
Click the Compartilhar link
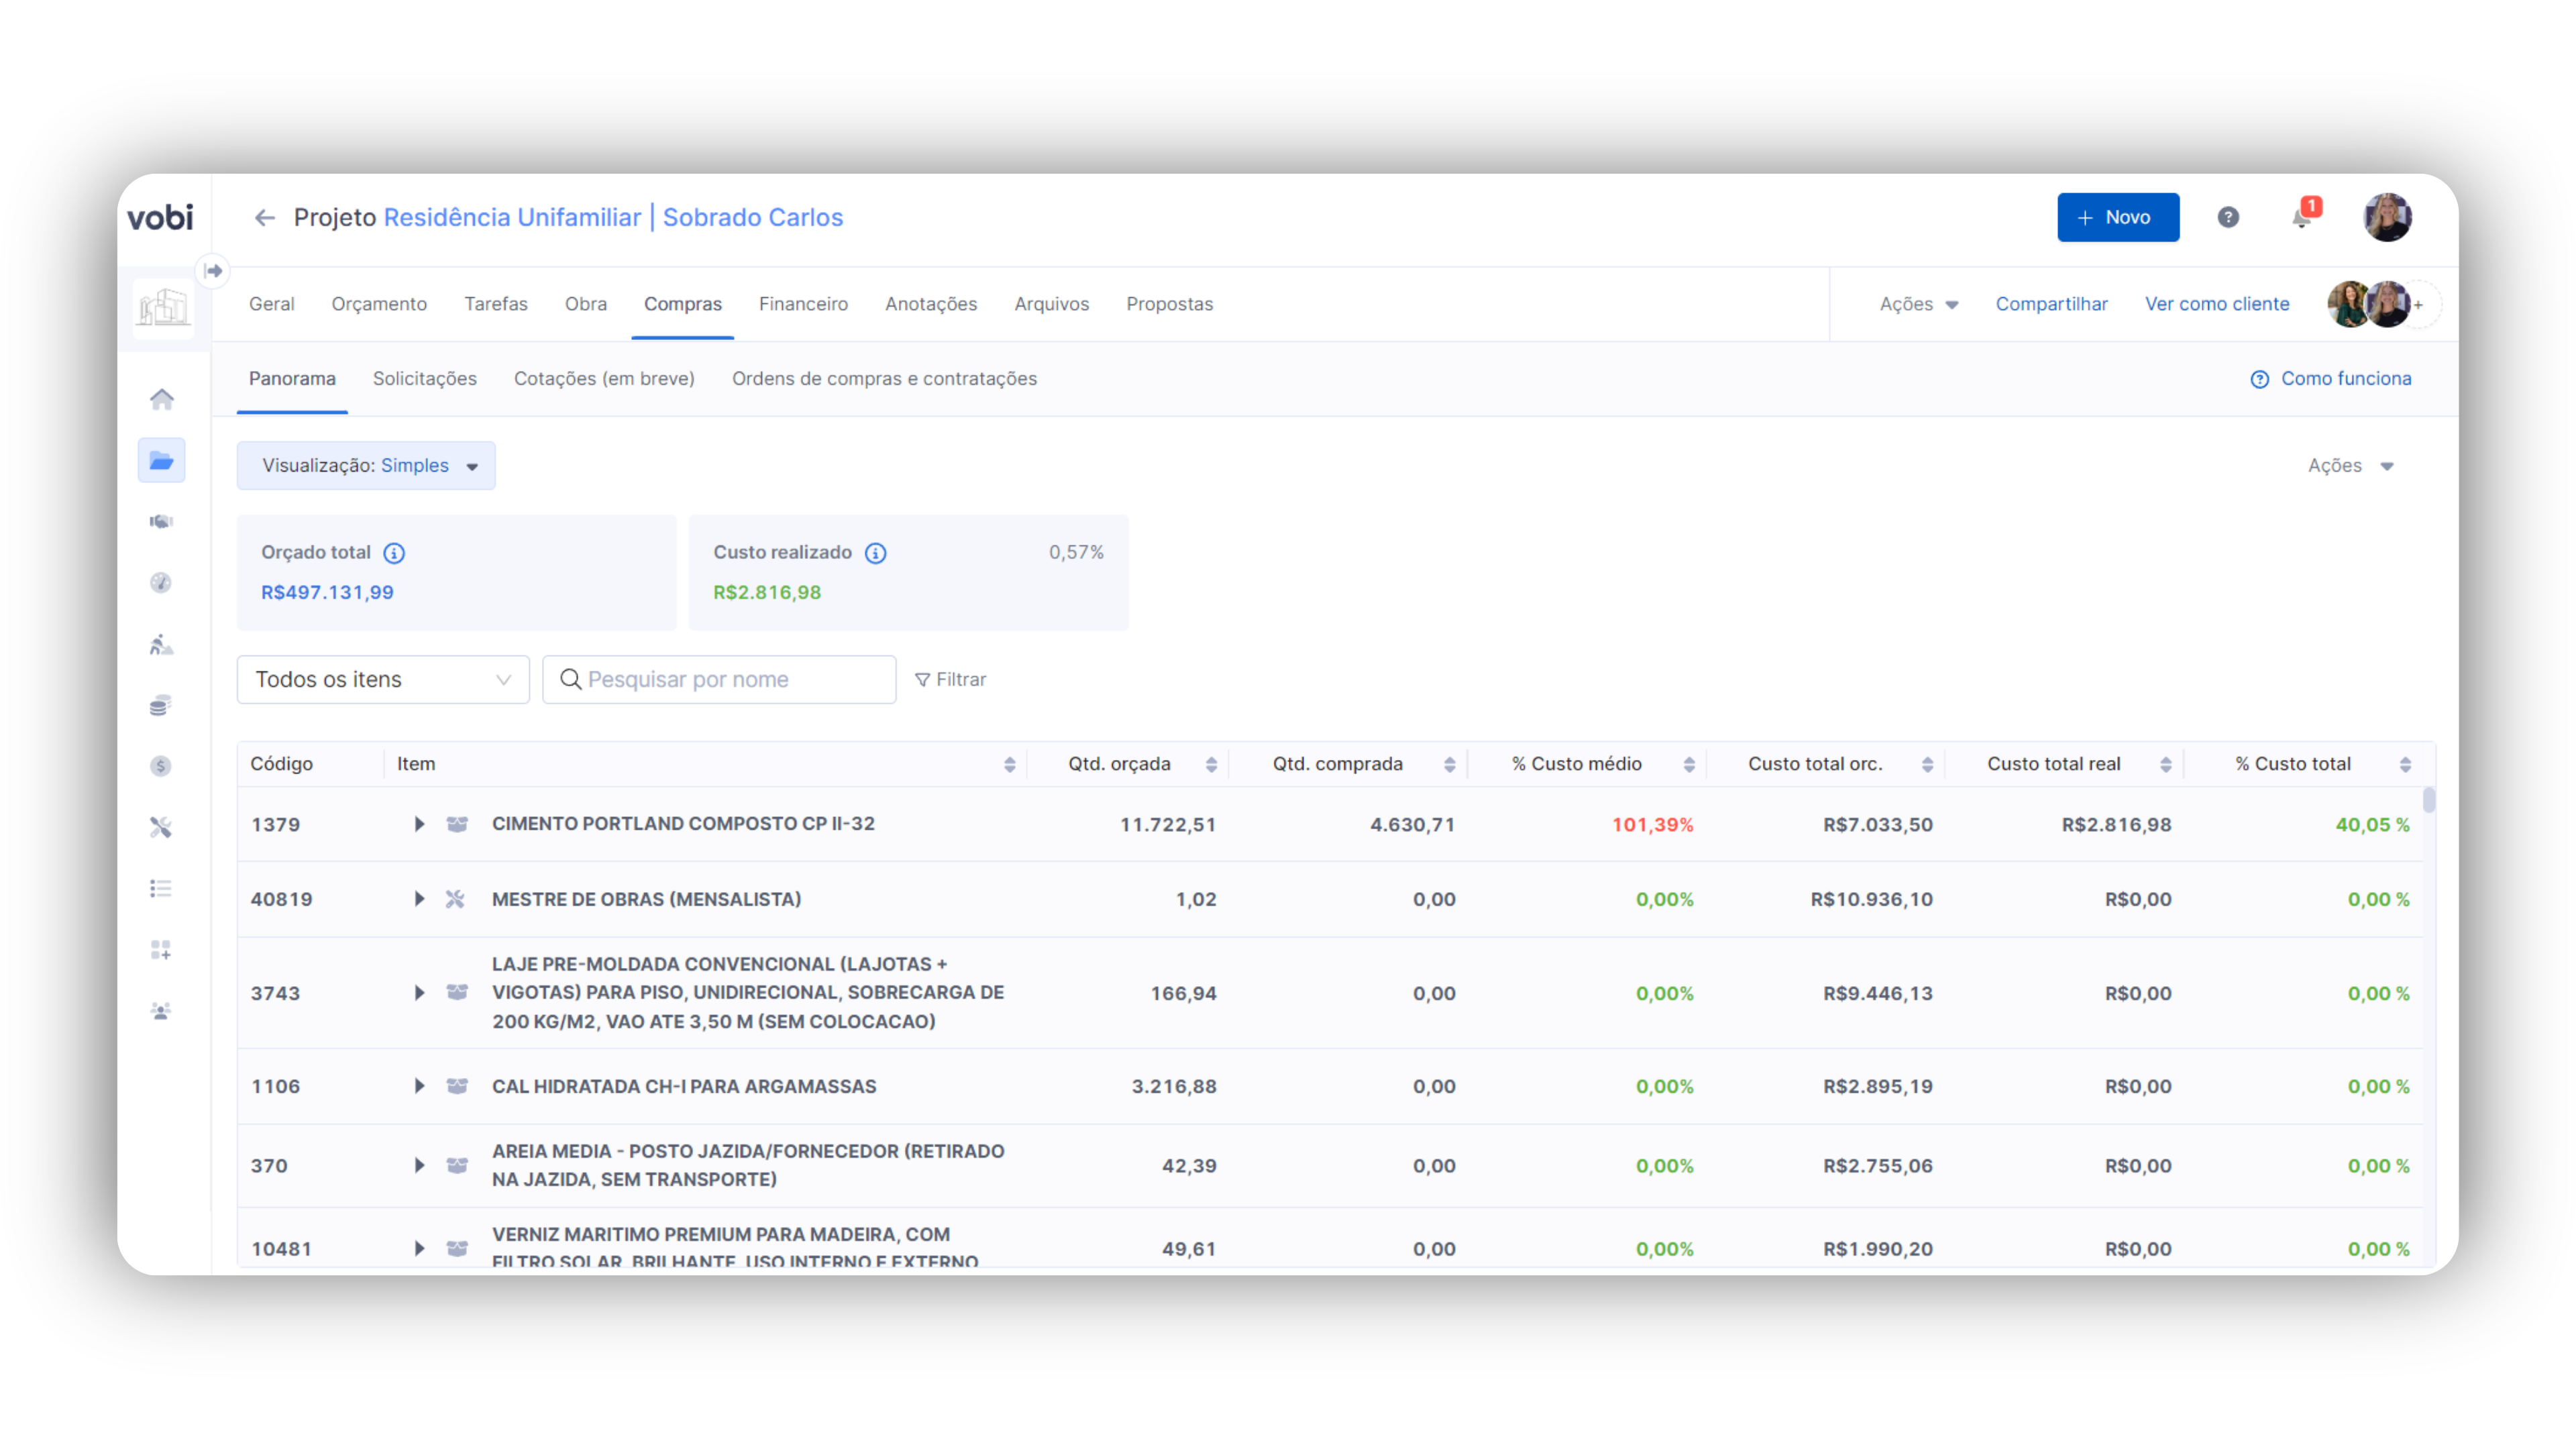2051,304
